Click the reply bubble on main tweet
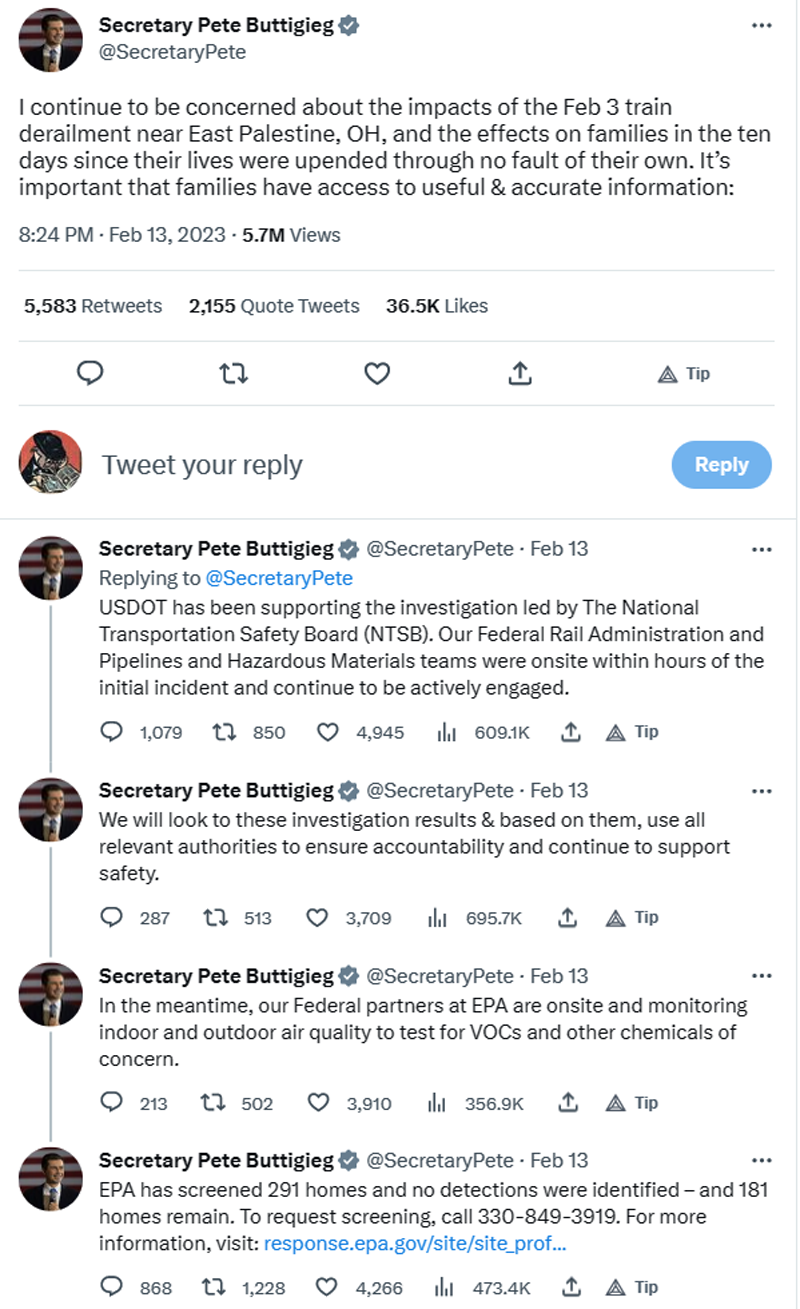The height and width of the screenshot is (1309, 800). 91,374
